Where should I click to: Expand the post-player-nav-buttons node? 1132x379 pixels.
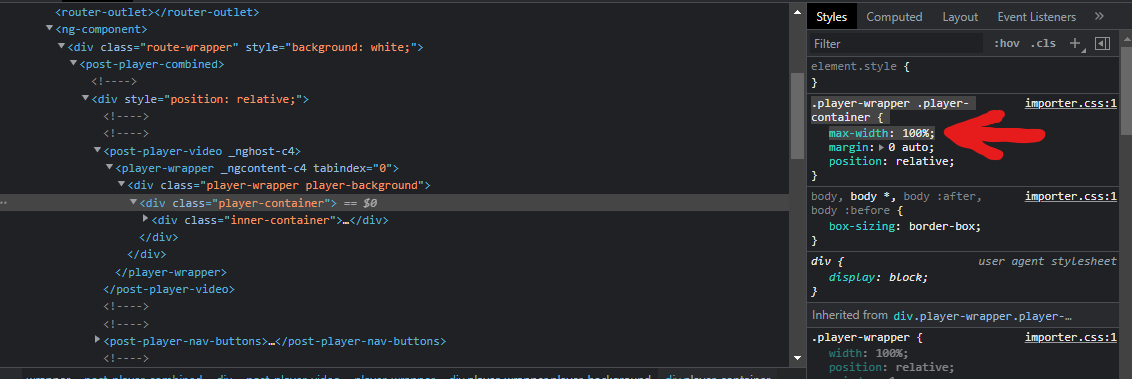tap(97, 340)
